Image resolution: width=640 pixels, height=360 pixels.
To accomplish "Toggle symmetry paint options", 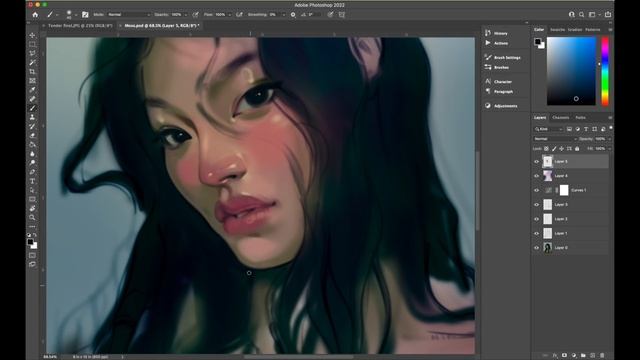I will [x=342, y=15].
